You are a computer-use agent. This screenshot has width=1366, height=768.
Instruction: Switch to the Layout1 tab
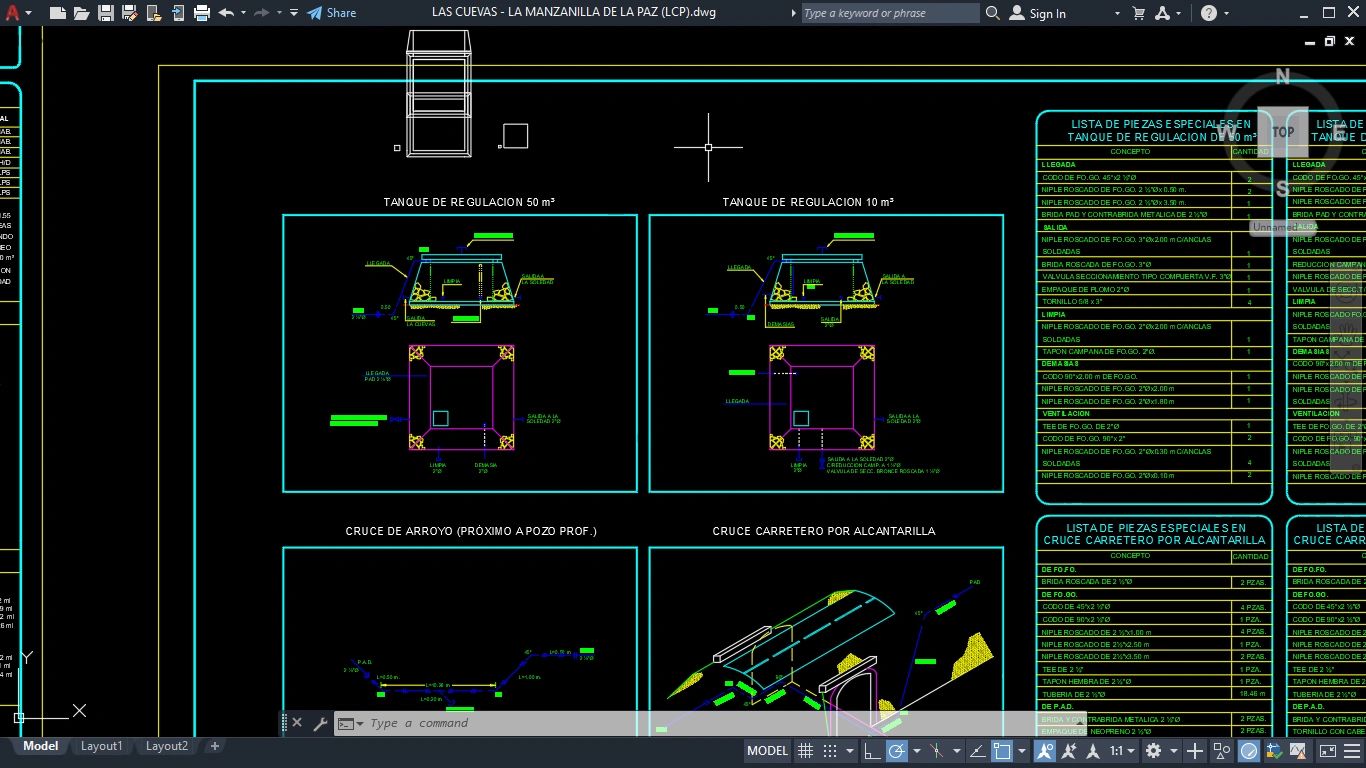pyautogui.click(x=101, y=746)
